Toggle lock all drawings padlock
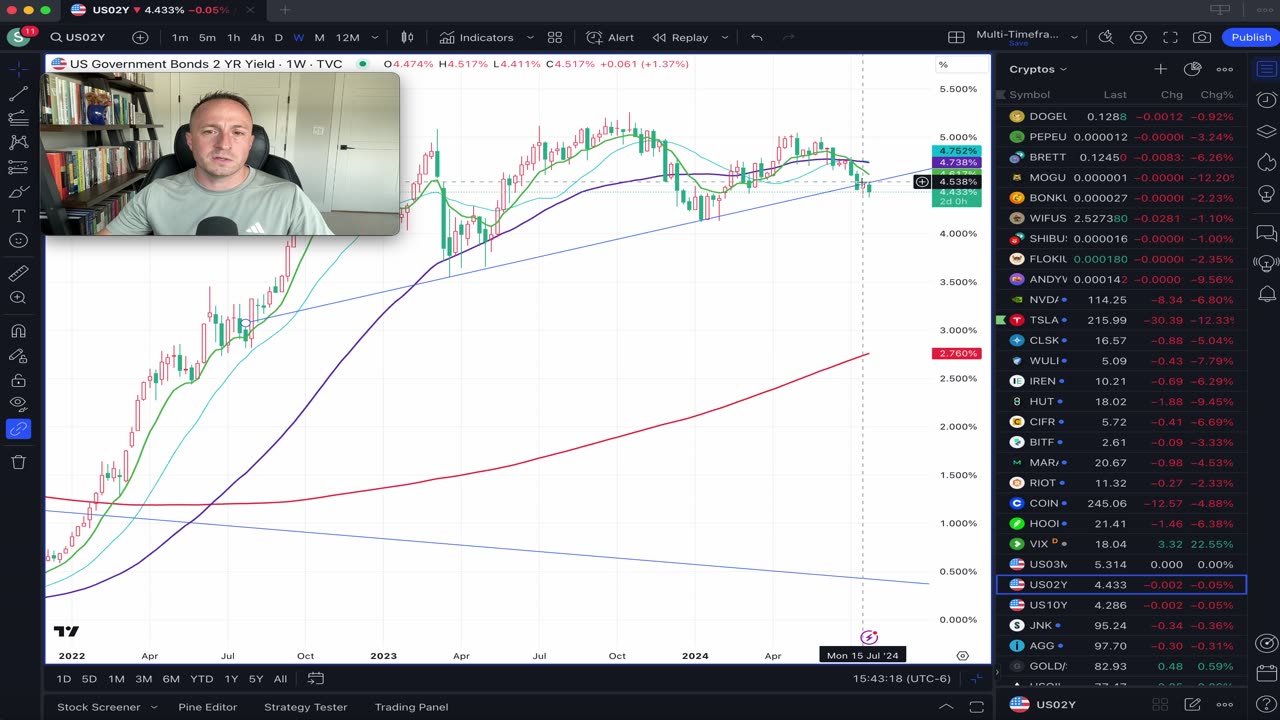 tap(18, 380)
